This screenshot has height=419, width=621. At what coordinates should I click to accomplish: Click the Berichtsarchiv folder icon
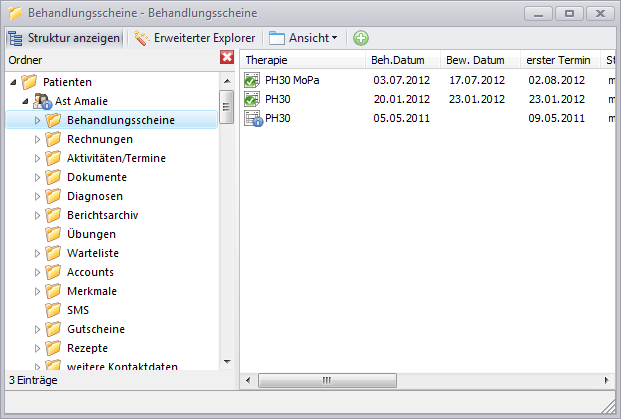click(53, 215)
